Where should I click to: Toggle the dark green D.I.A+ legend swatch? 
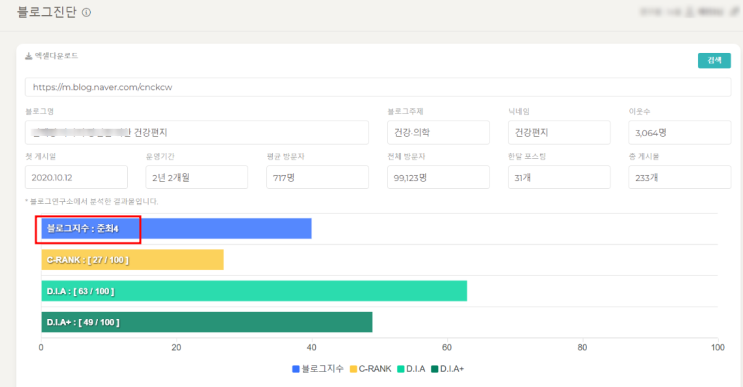(435, 369)
